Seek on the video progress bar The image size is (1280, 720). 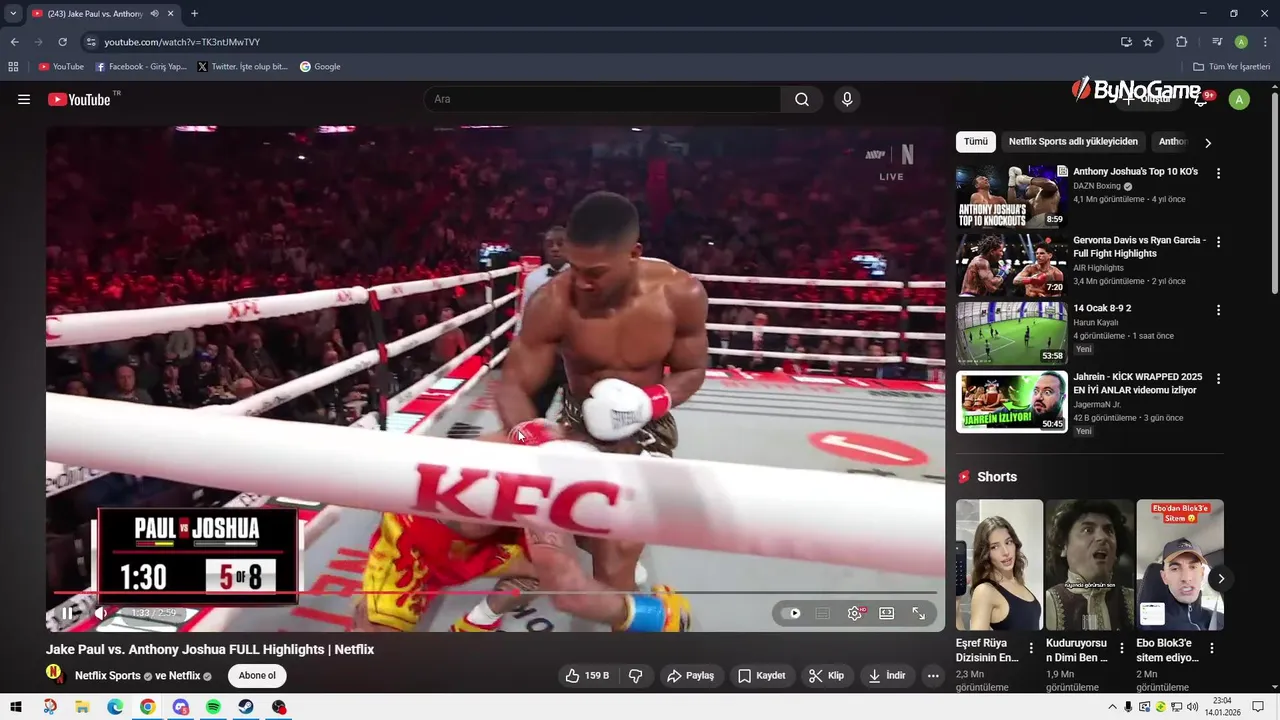(x=495, y=592)
